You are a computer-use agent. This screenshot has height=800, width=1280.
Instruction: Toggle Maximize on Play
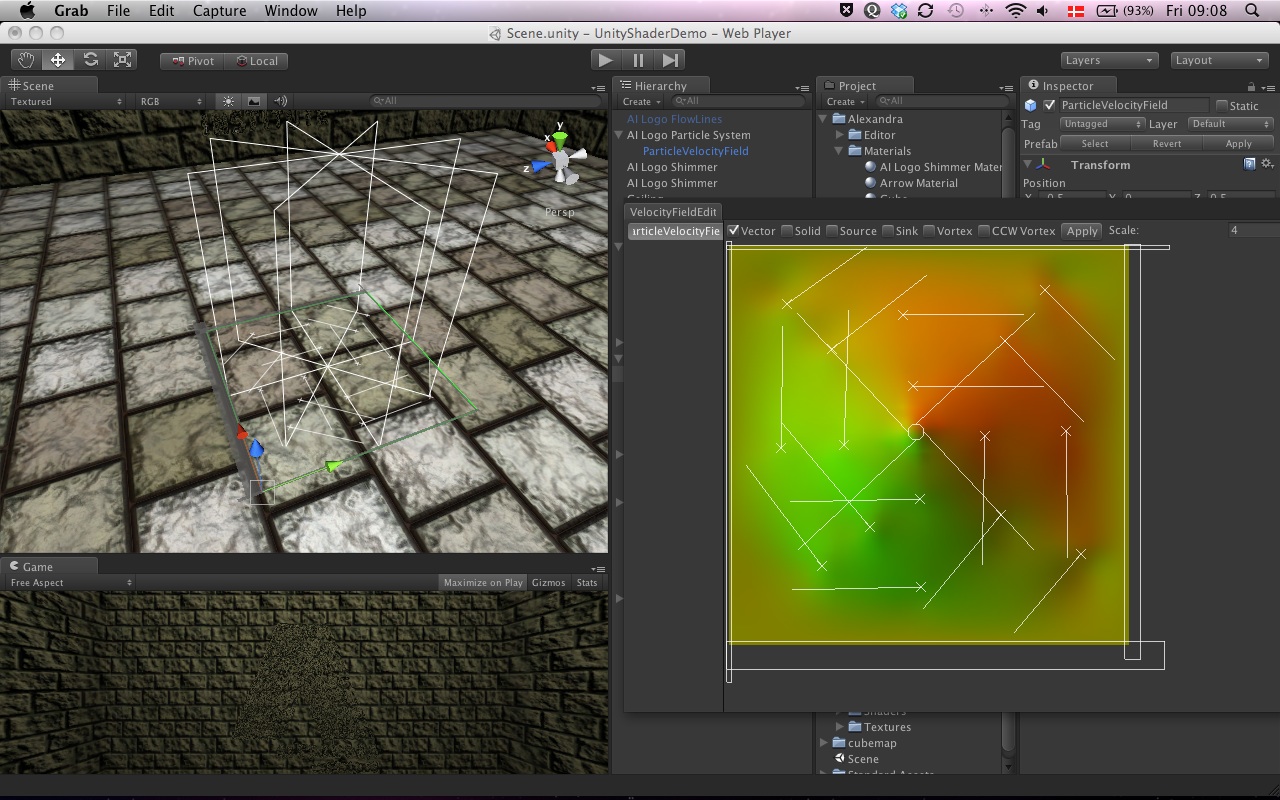[x=482, y=583]
